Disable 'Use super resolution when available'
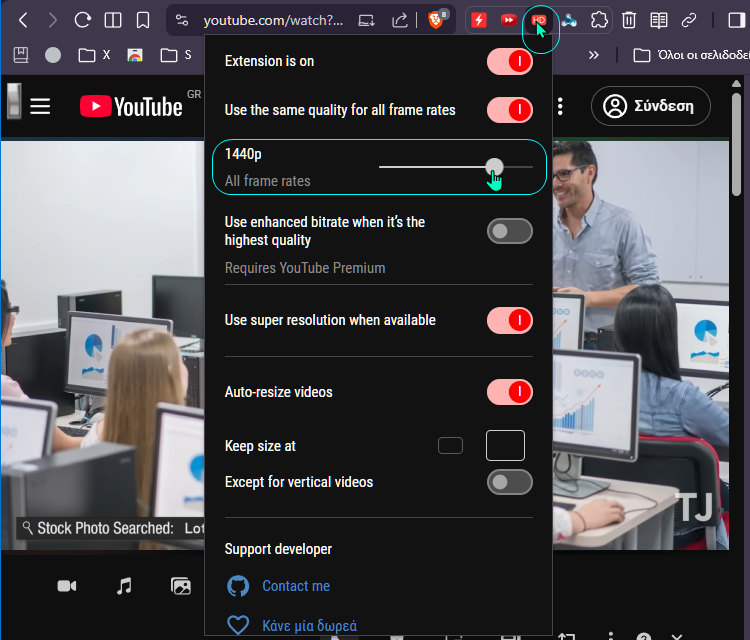This screenshot has width=750, height=640. pos(509,320)
